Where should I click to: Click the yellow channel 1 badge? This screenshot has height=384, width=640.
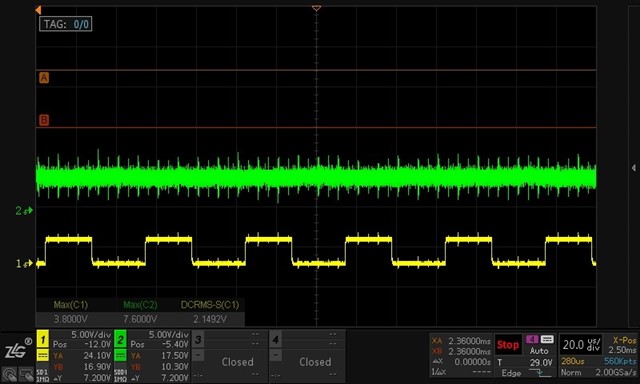click(42, 339)
